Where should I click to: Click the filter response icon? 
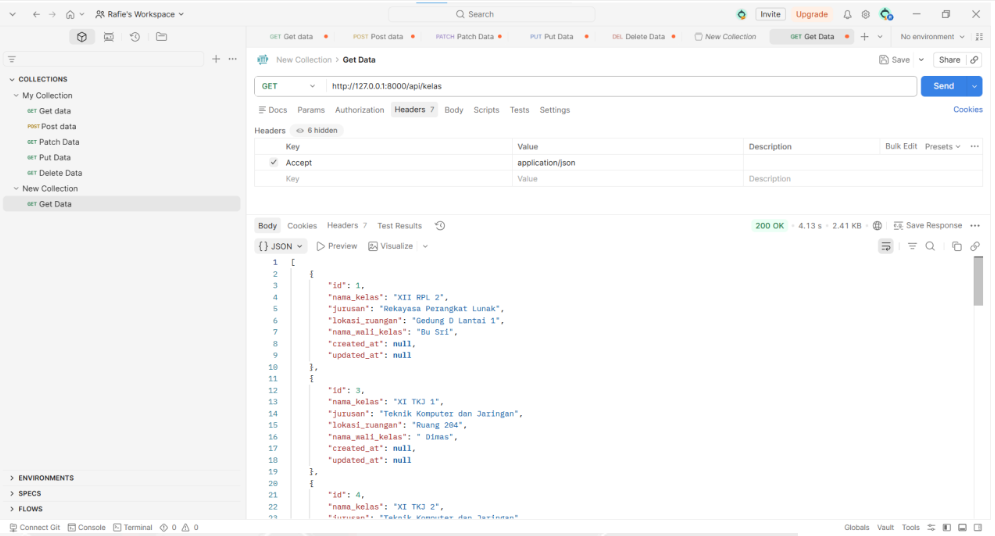click(x=912, y=246)
